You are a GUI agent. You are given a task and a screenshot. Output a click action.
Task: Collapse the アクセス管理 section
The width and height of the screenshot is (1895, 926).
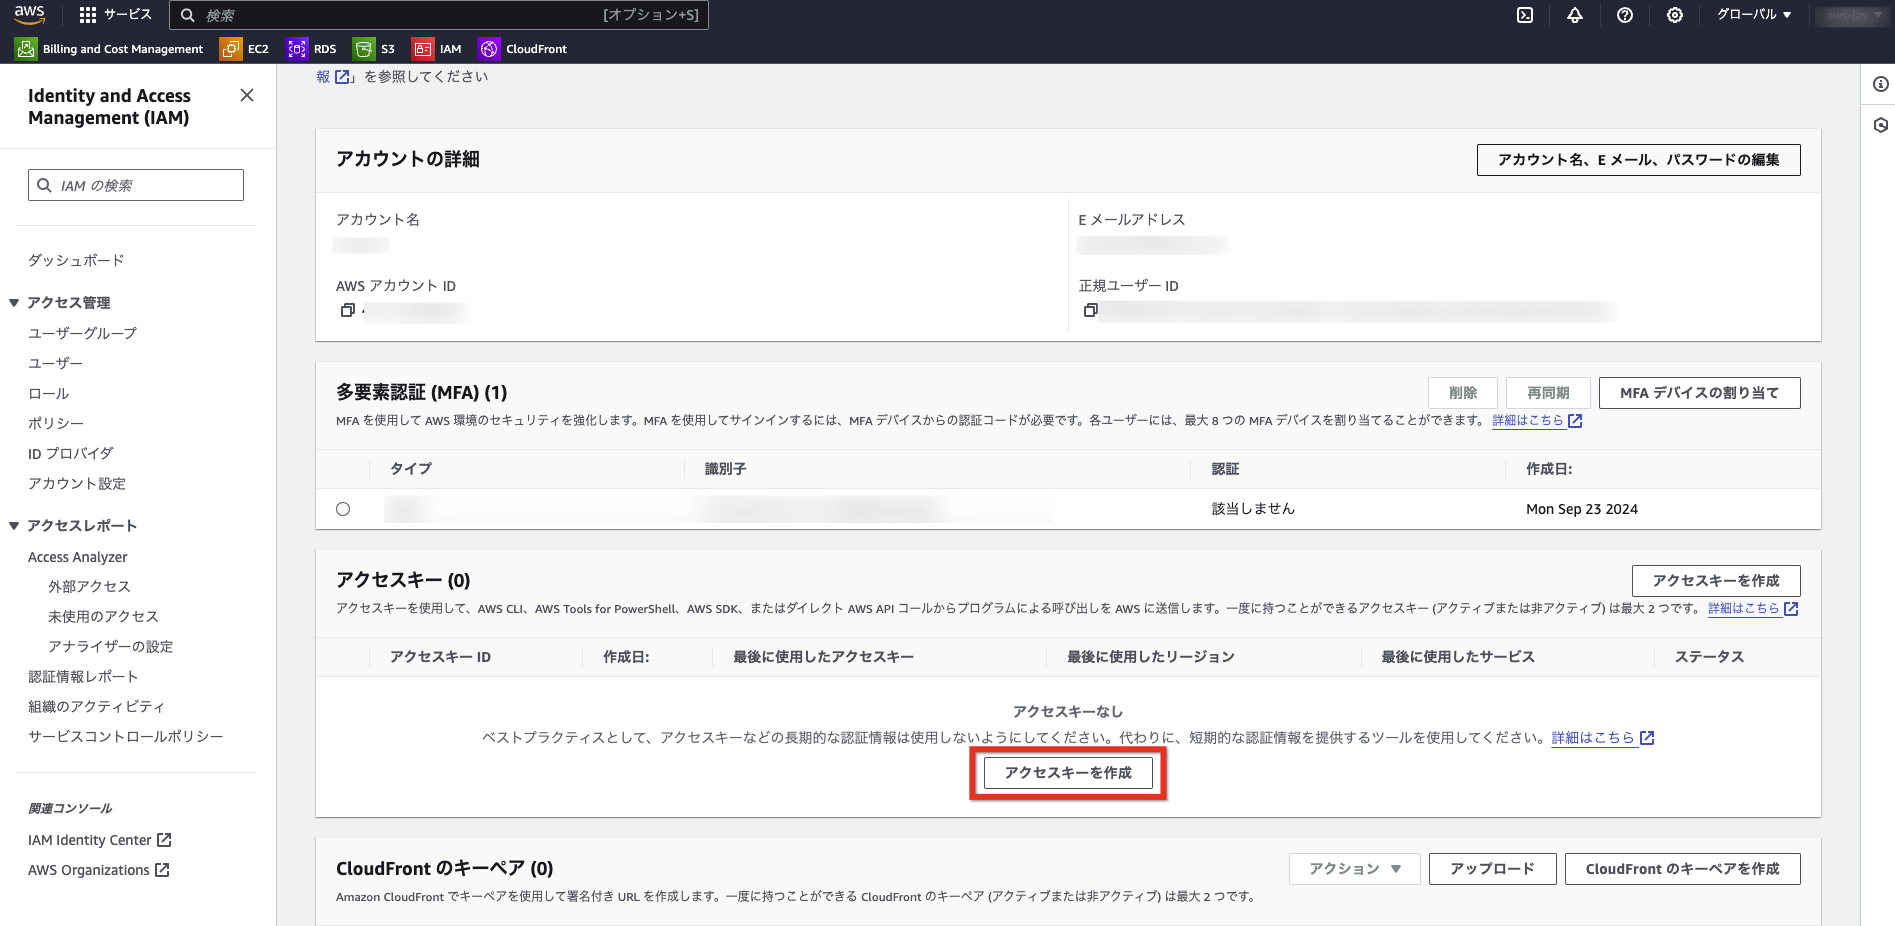coord(14,303)
